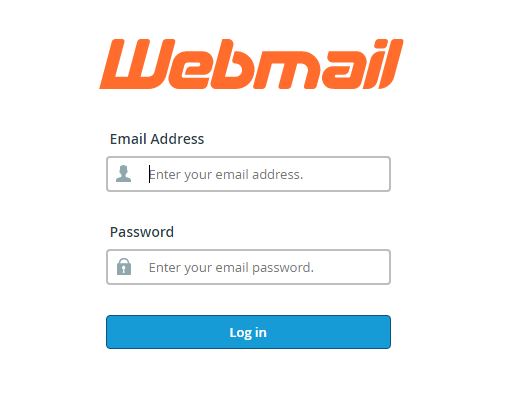
Task: Click the 'Log in' text on blue button
Action: pos(248,332)
